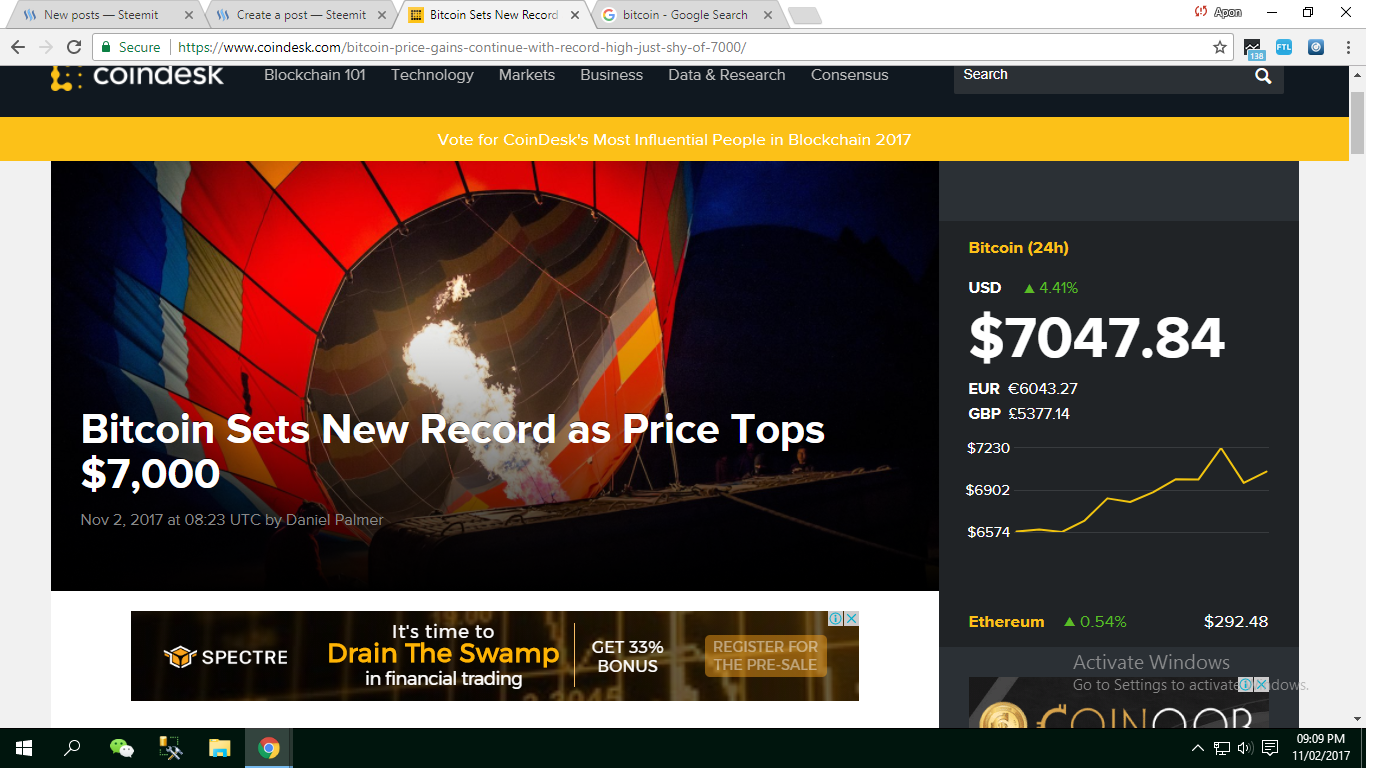Click the search magnifier icon on CoinDesk

click(1262, 75)
